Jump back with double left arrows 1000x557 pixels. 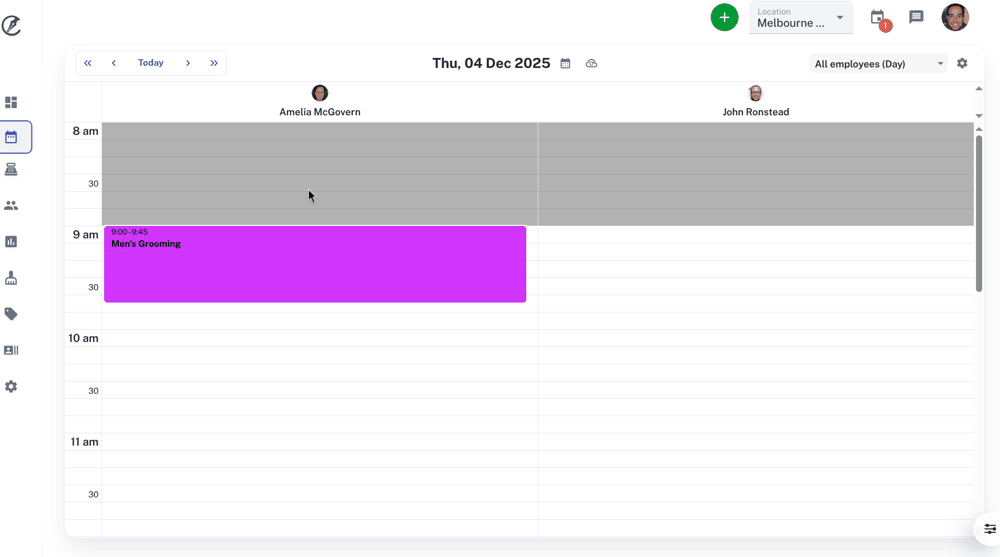88,63
